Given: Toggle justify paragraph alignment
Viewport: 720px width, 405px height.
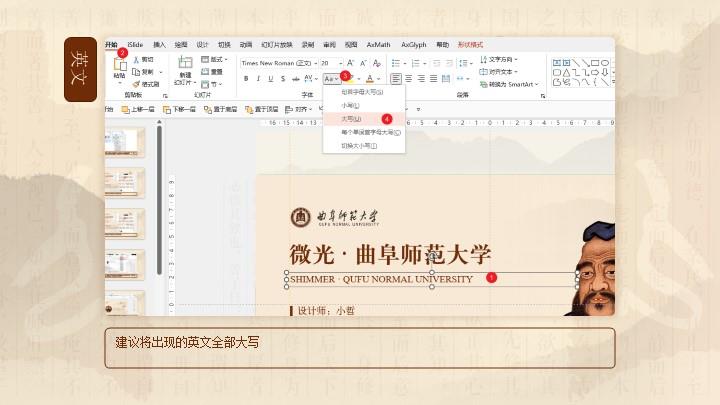Looking at the screenshot, I should click(x=433, y=79).
